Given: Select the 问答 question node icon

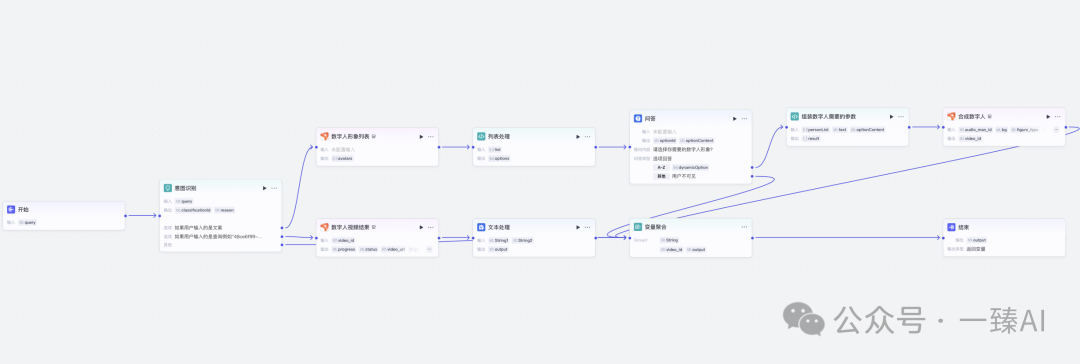Looking at the screenshot, I should click(638, 119).
